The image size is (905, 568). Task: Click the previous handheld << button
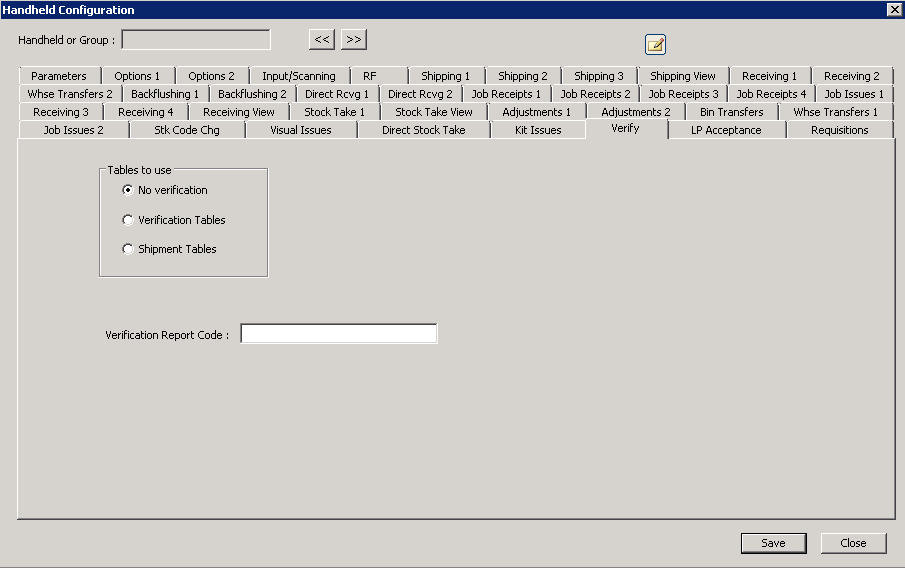322,40
